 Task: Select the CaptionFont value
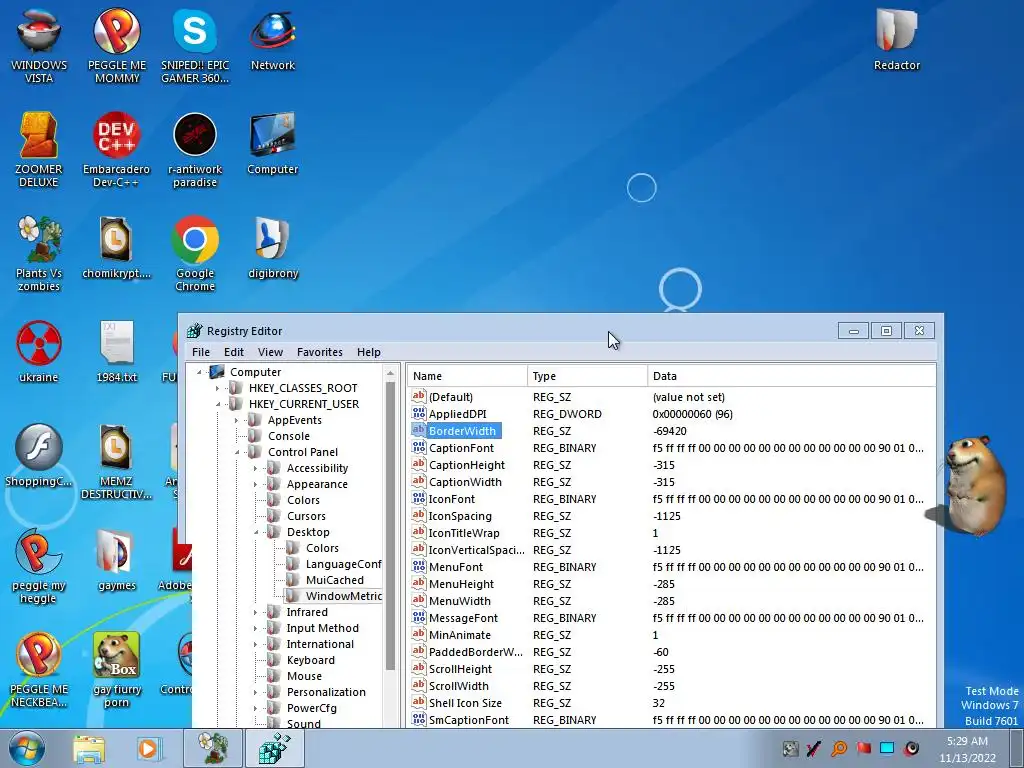pyautogui.click(x=461, y=448)
